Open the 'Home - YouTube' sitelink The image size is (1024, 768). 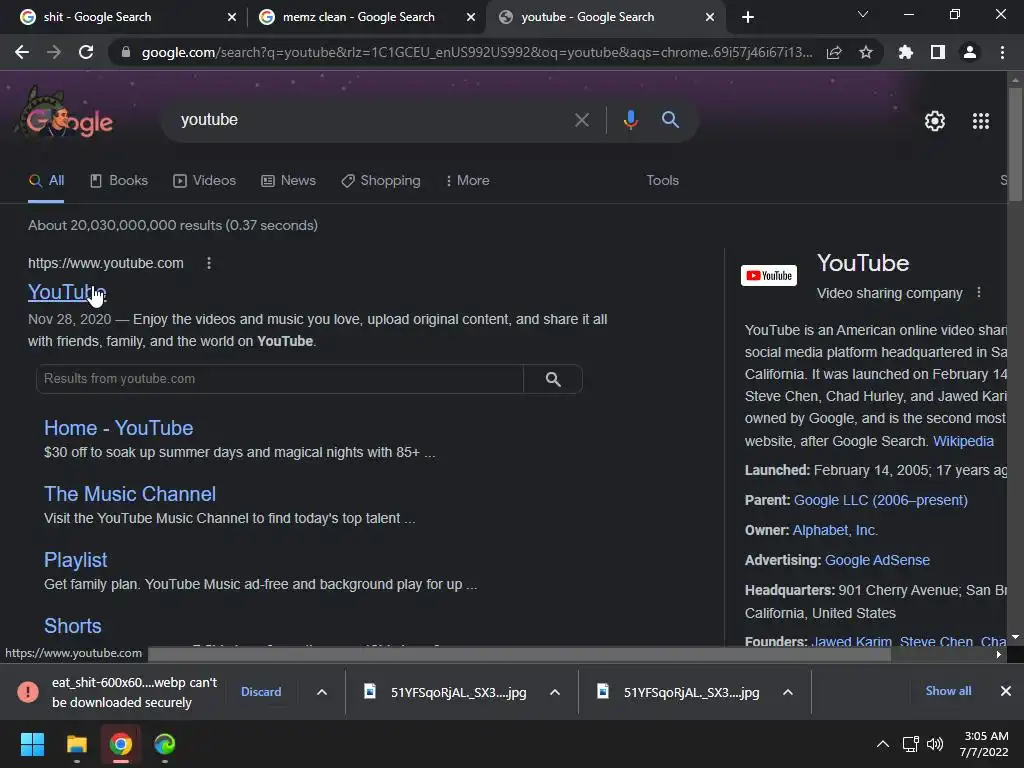118,428
